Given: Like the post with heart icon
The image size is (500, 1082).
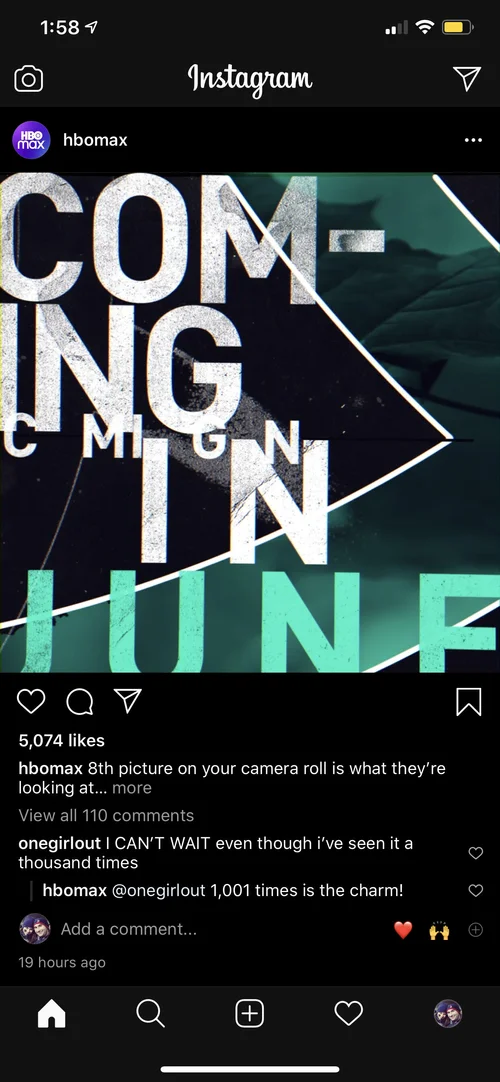Looking at the screenshot, I should coord(31,701).
